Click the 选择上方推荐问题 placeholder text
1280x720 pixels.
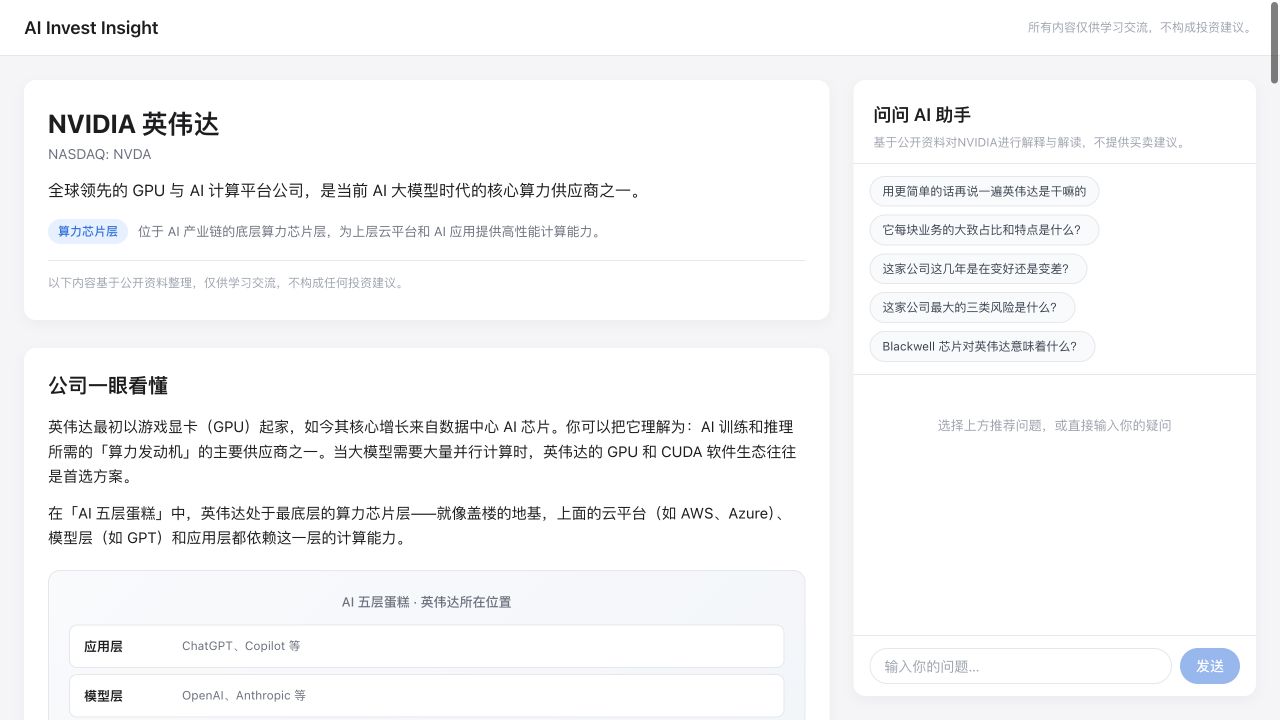[1054, 426]
